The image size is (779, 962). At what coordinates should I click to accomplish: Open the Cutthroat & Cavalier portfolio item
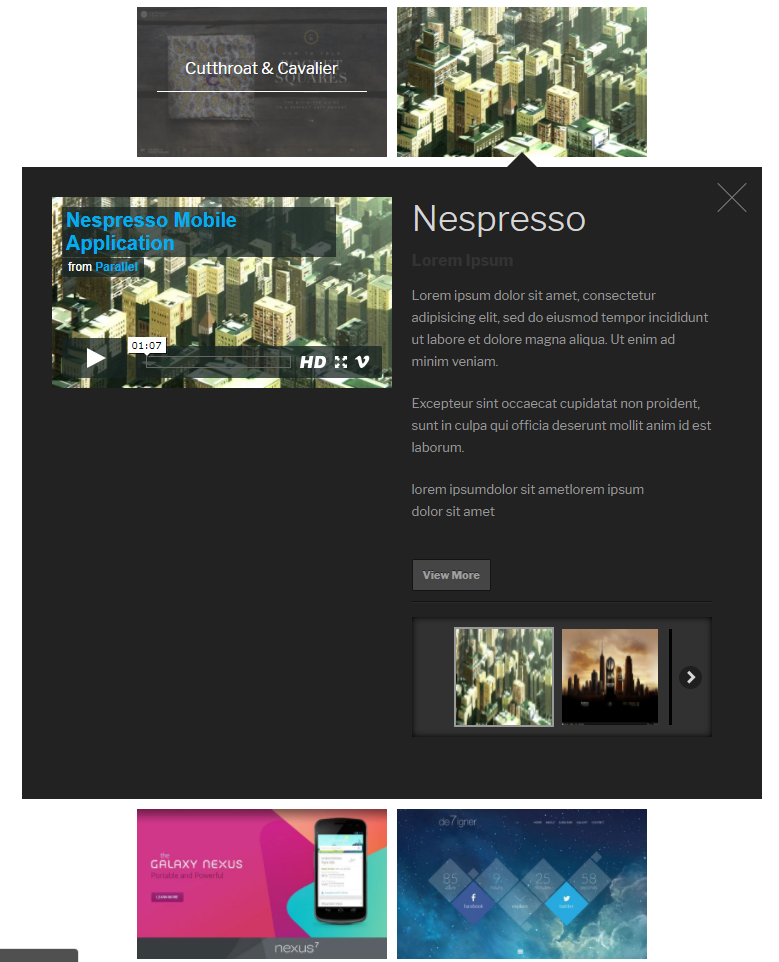262,82
